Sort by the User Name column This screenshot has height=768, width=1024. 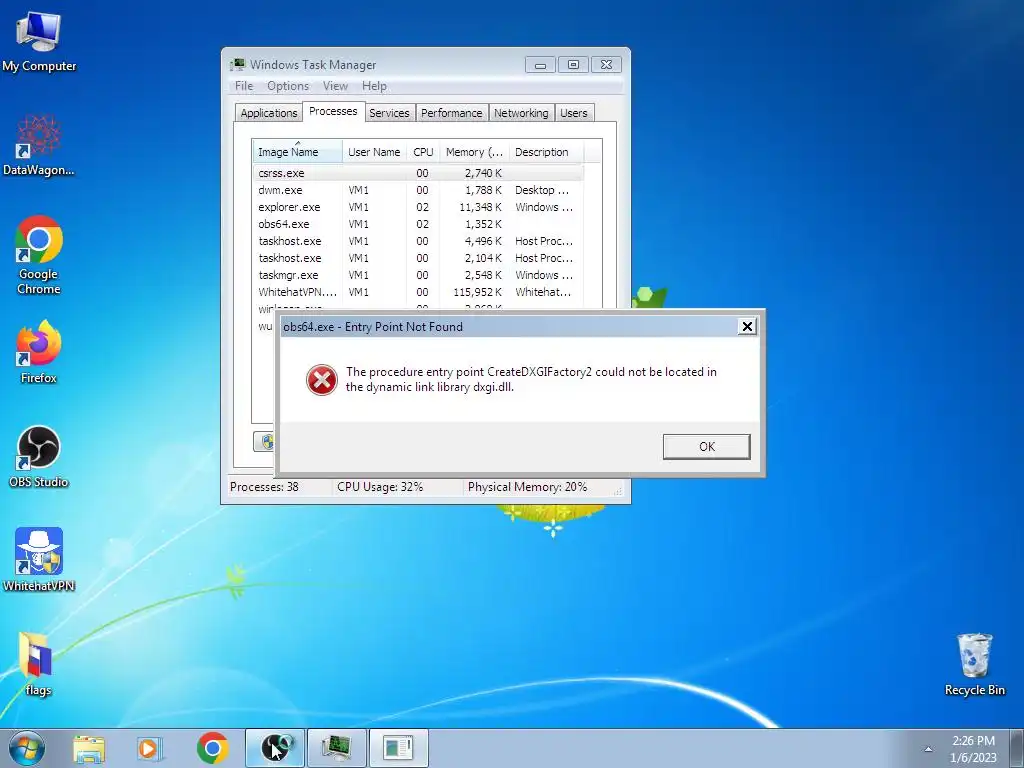pyautogui.click(x=375, y=152)
